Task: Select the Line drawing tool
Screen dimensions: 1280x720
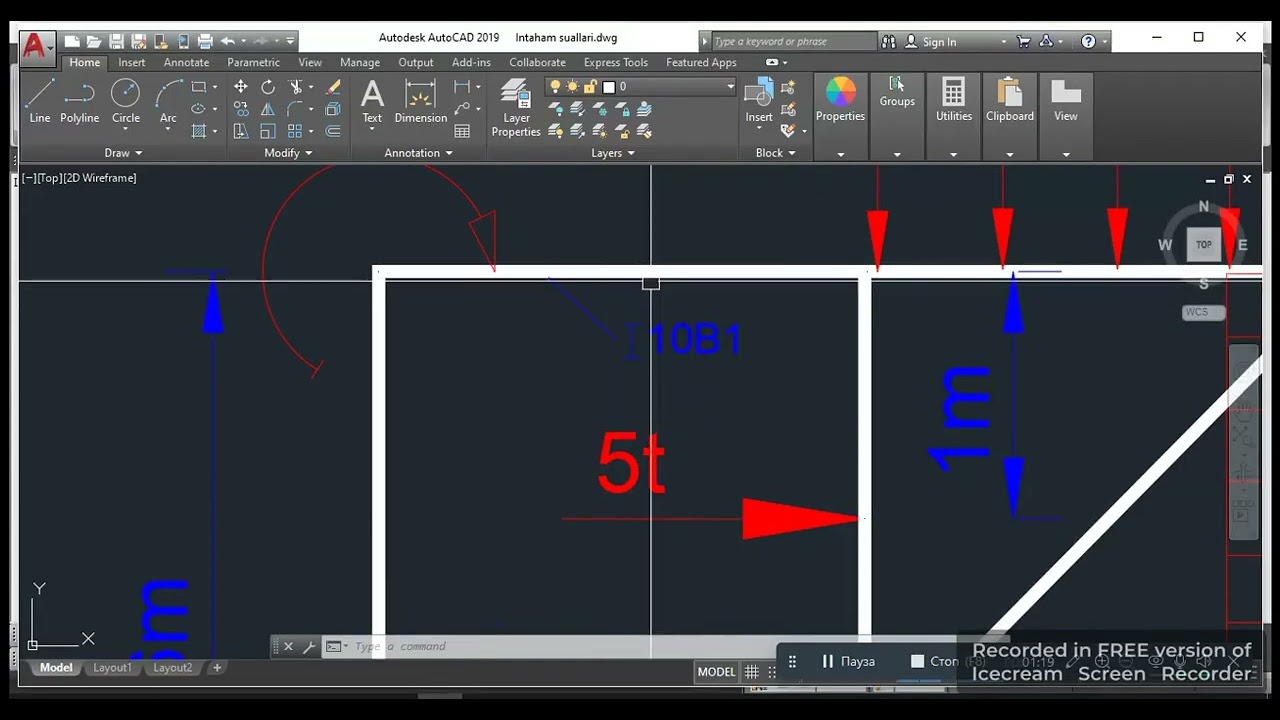Action: coord(40,102)
